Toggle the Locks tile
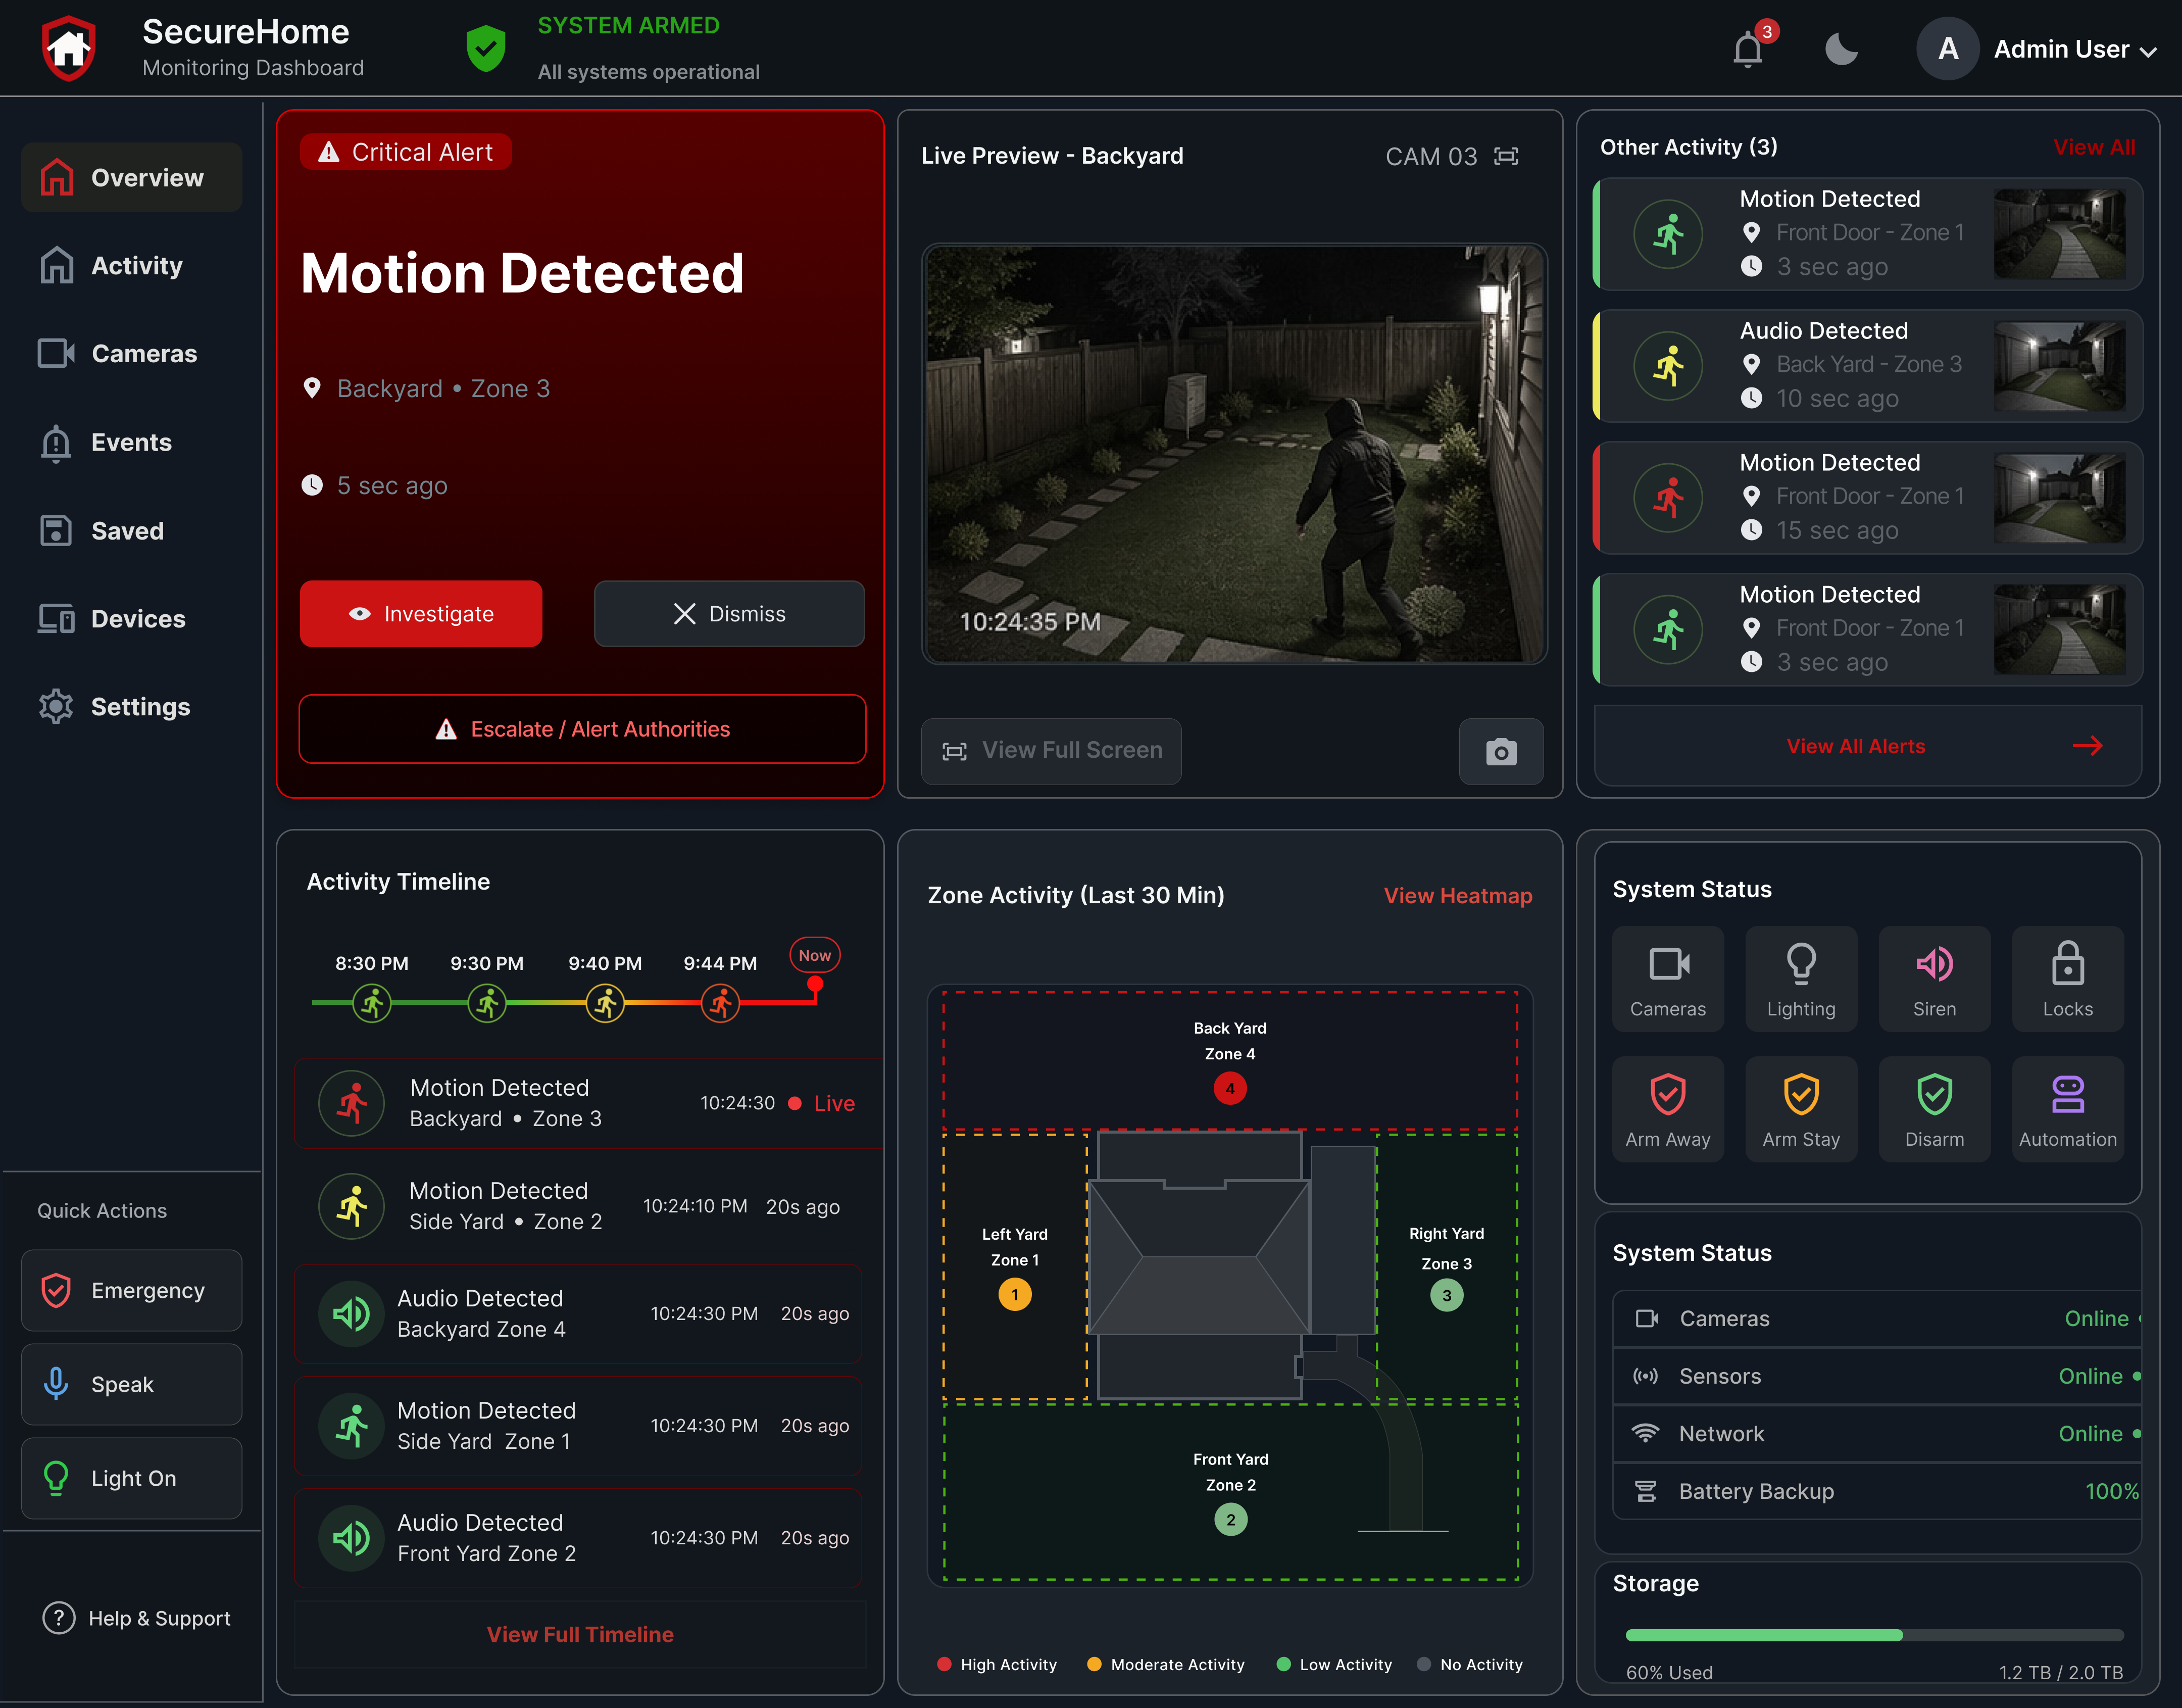Screen dimensions: 2182x1708 tap(2068, 979)
